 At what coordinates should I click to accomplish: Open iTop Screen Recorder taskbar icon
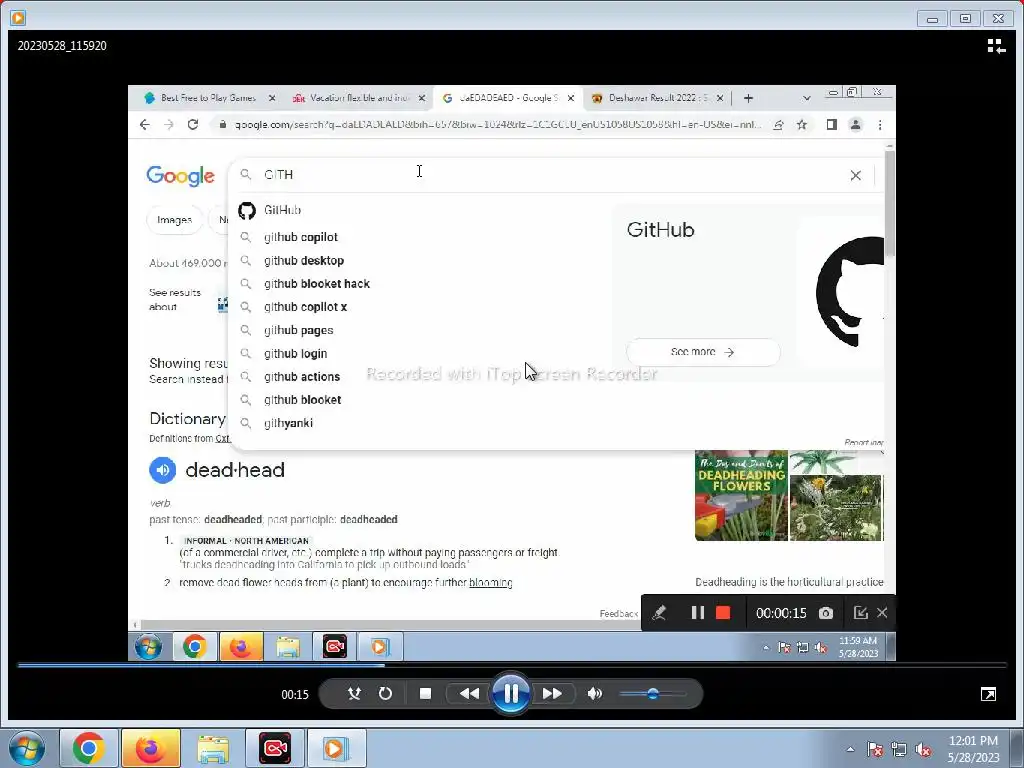click(x=275, y=748)
